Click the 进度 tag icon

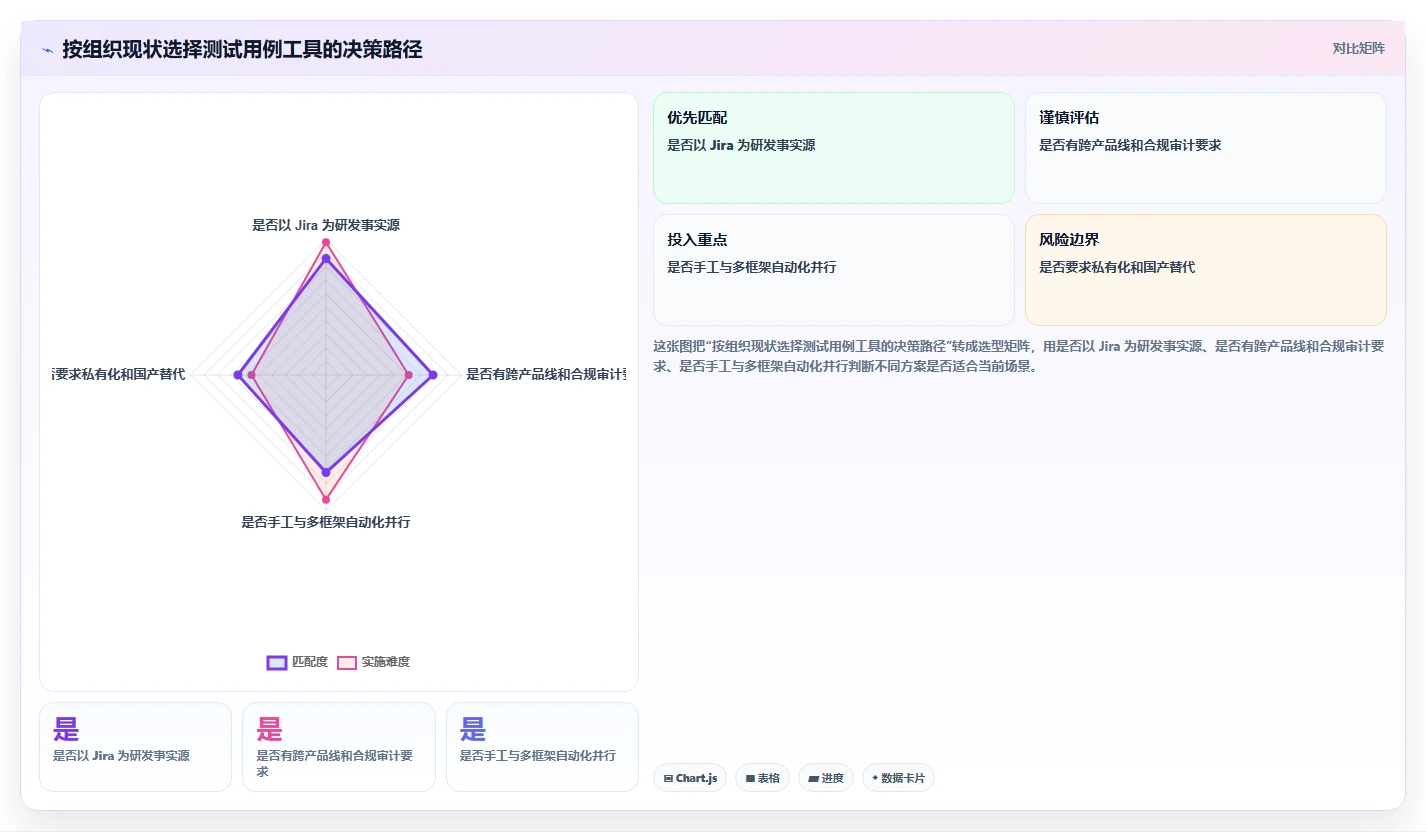point(813,778)
